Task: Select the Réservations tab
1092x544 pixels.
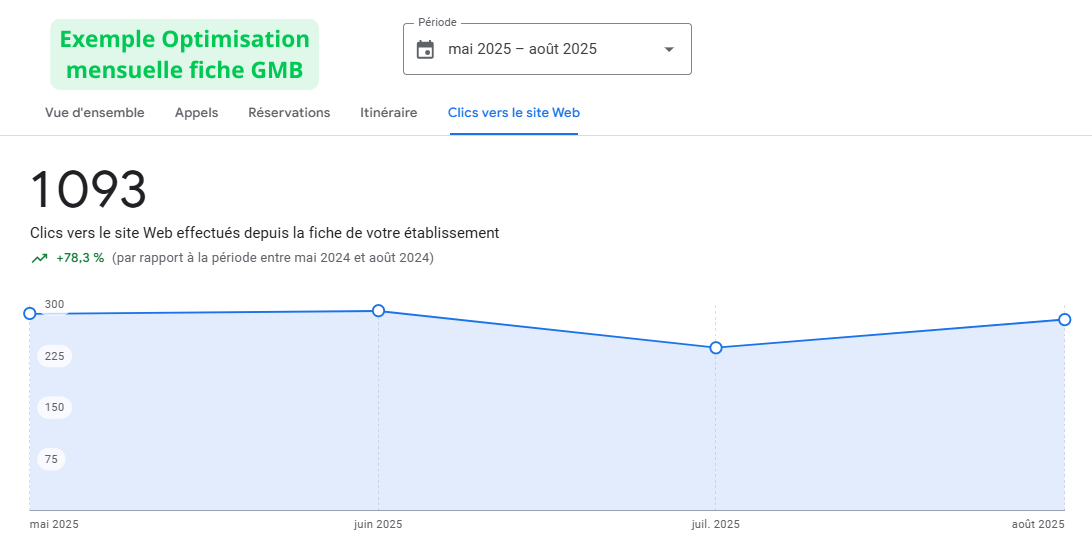Action: click(289, 113)
